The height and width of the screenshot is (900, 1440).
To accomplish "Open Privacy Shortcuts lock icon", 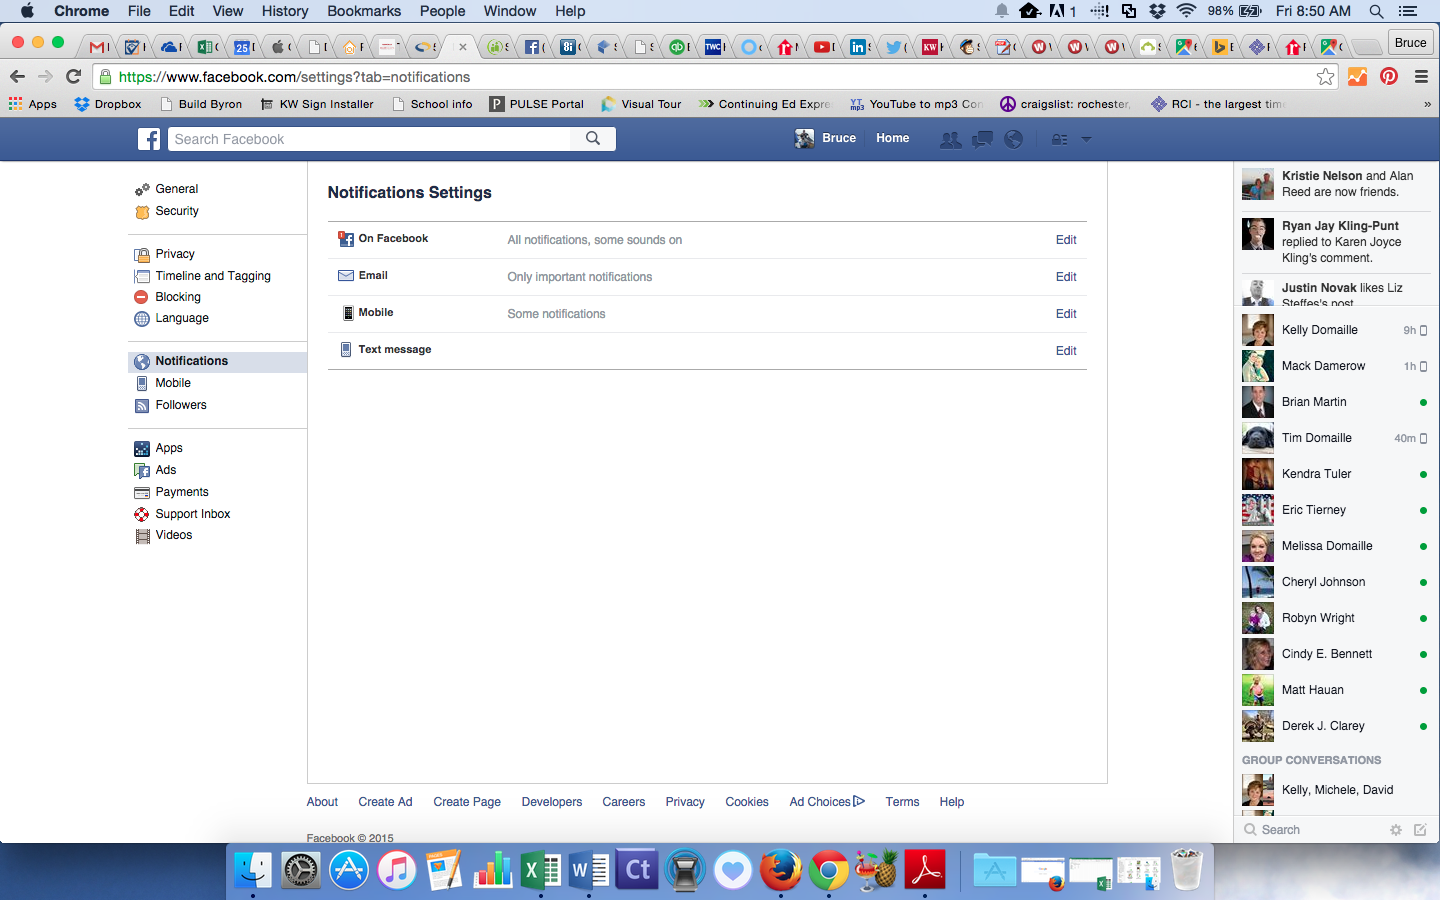I will 1060,139.
